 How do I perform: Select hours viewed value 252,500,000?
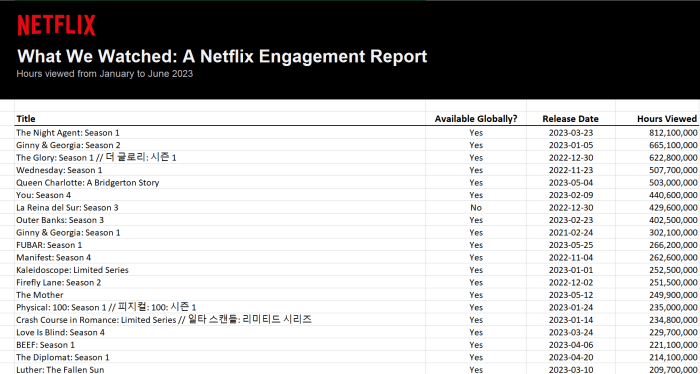point(673,270)
